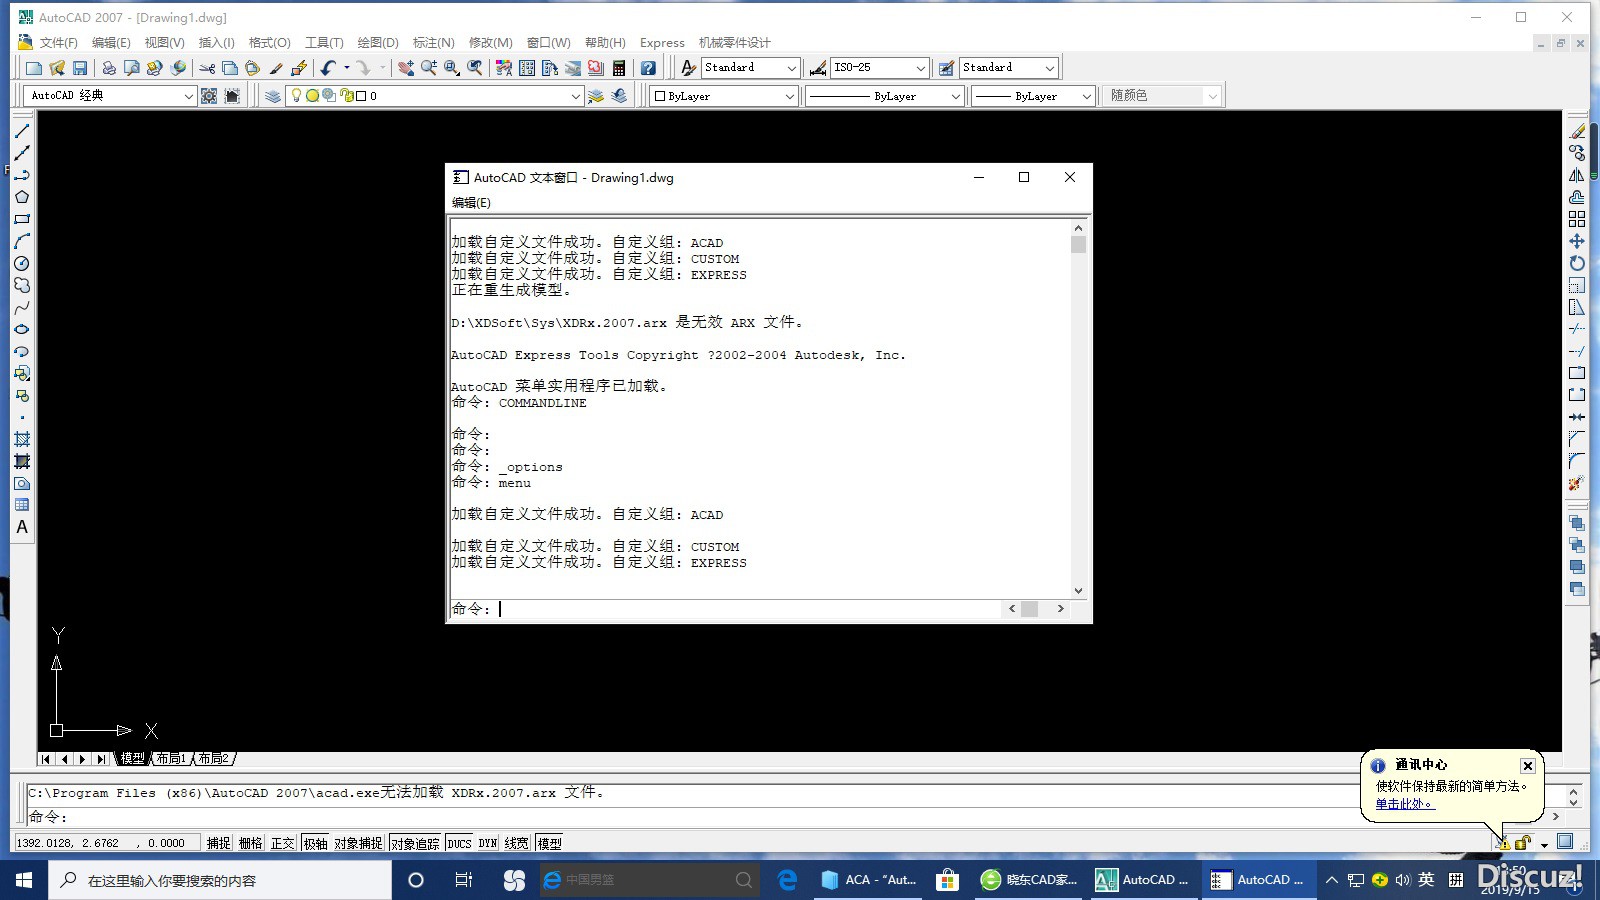Select the Explode tool
This screenshot has width=1600, height=900.
(1577, 483)
